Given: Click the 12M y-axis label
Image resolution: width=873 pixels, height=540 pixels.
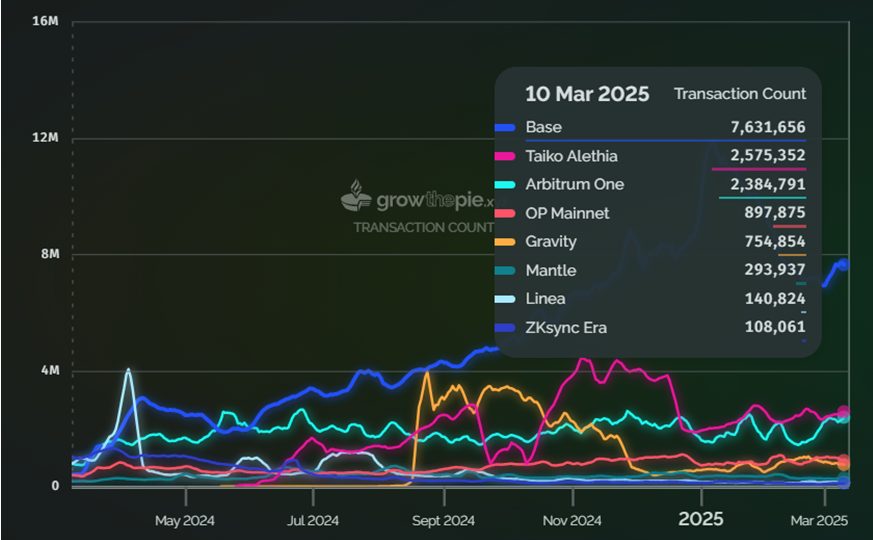Looking at the screenshot, I should [x=46, y=138].
